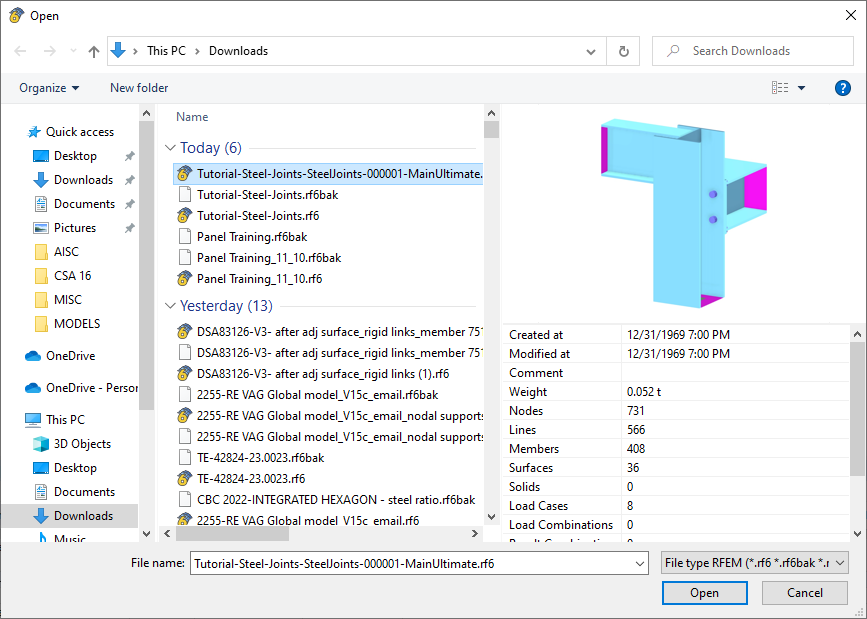Expand the File name dropdown arrow
The width and height of the screenshot is (867, 619).
tap(640, 564)
